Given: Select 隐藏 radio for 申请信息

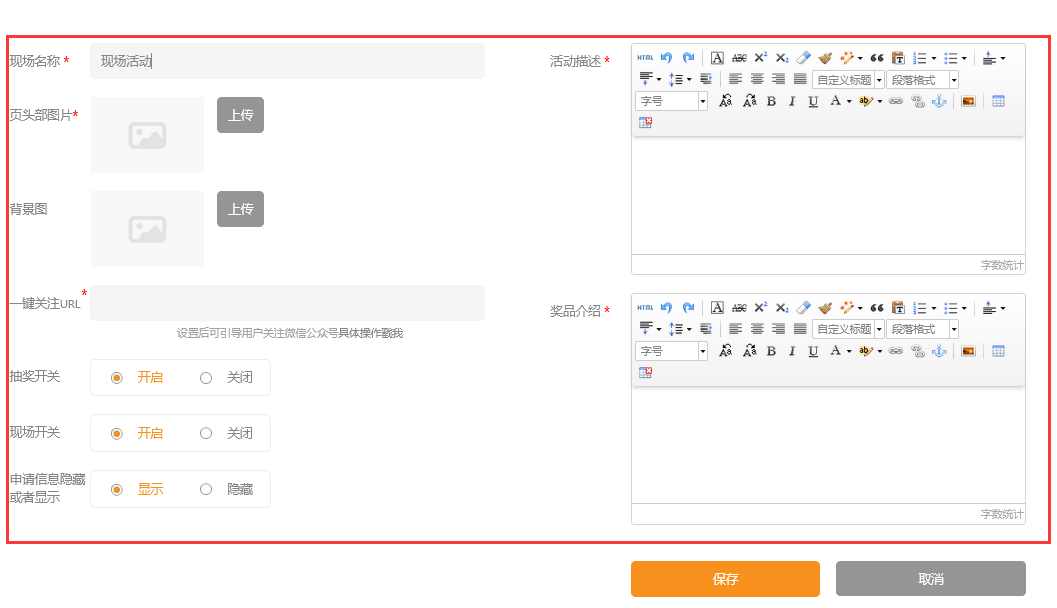Looking at the screenshot, I should point(206,489).
